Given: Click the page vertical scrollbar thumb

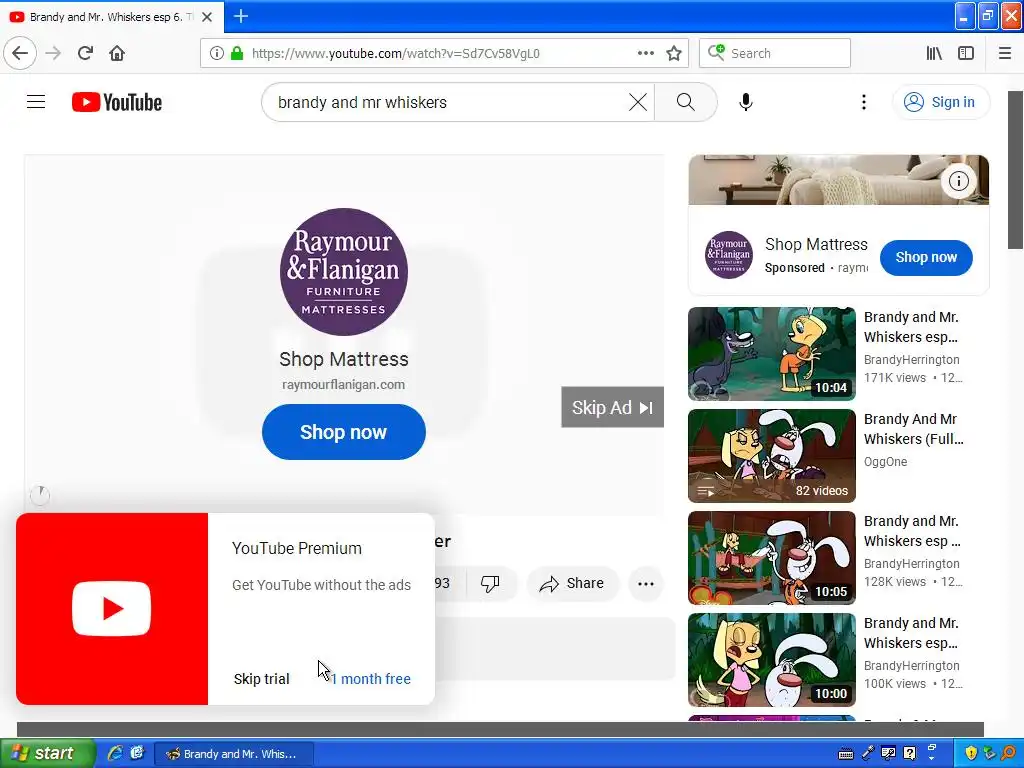Looking at the screenshot, I should (x=1016, y=170).
